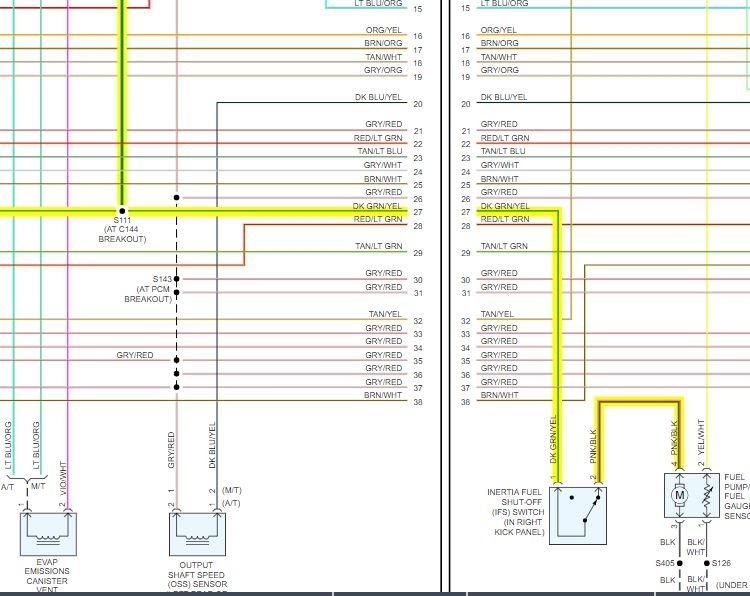750x596 pixels.
Task: Click the S405 ground splice dot
Action: click(x=679, y=563)
